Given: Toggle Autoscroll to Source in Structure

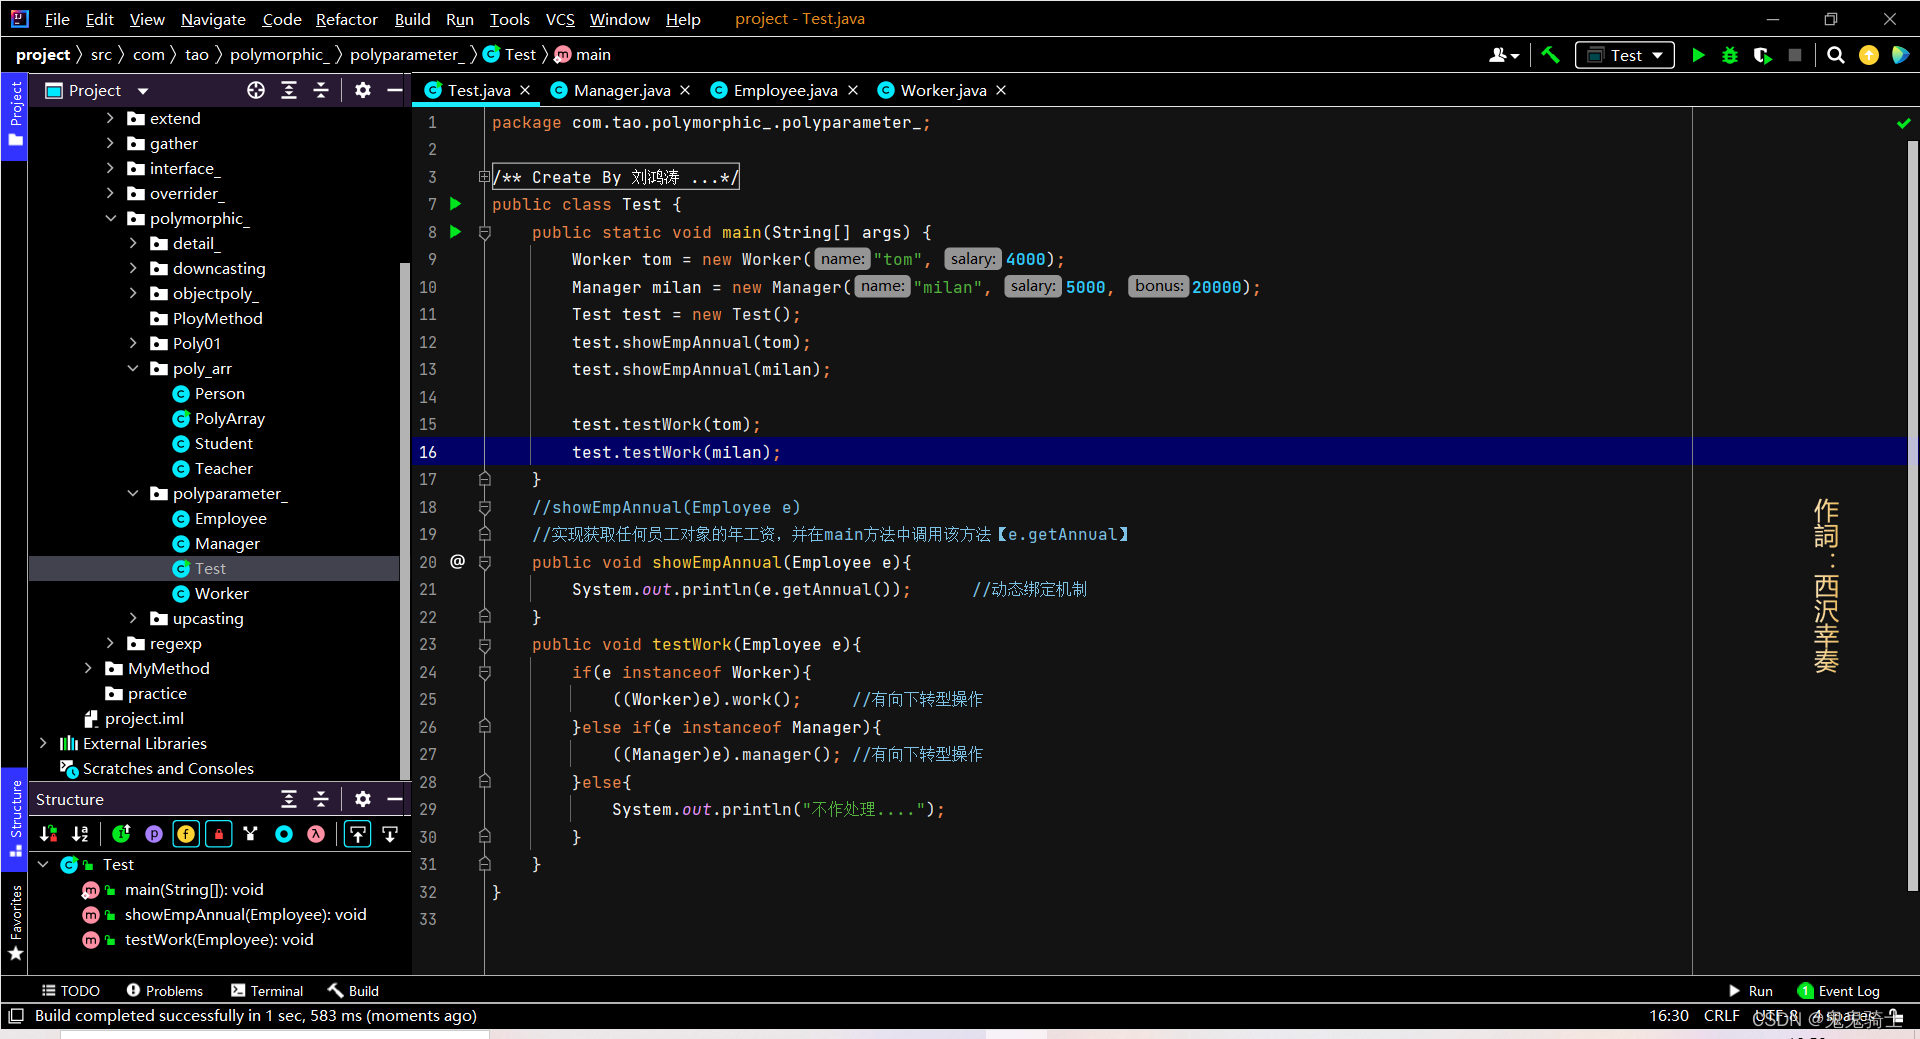Looking at the screenshot, I should pyautogui.click(x=358, y=834).
